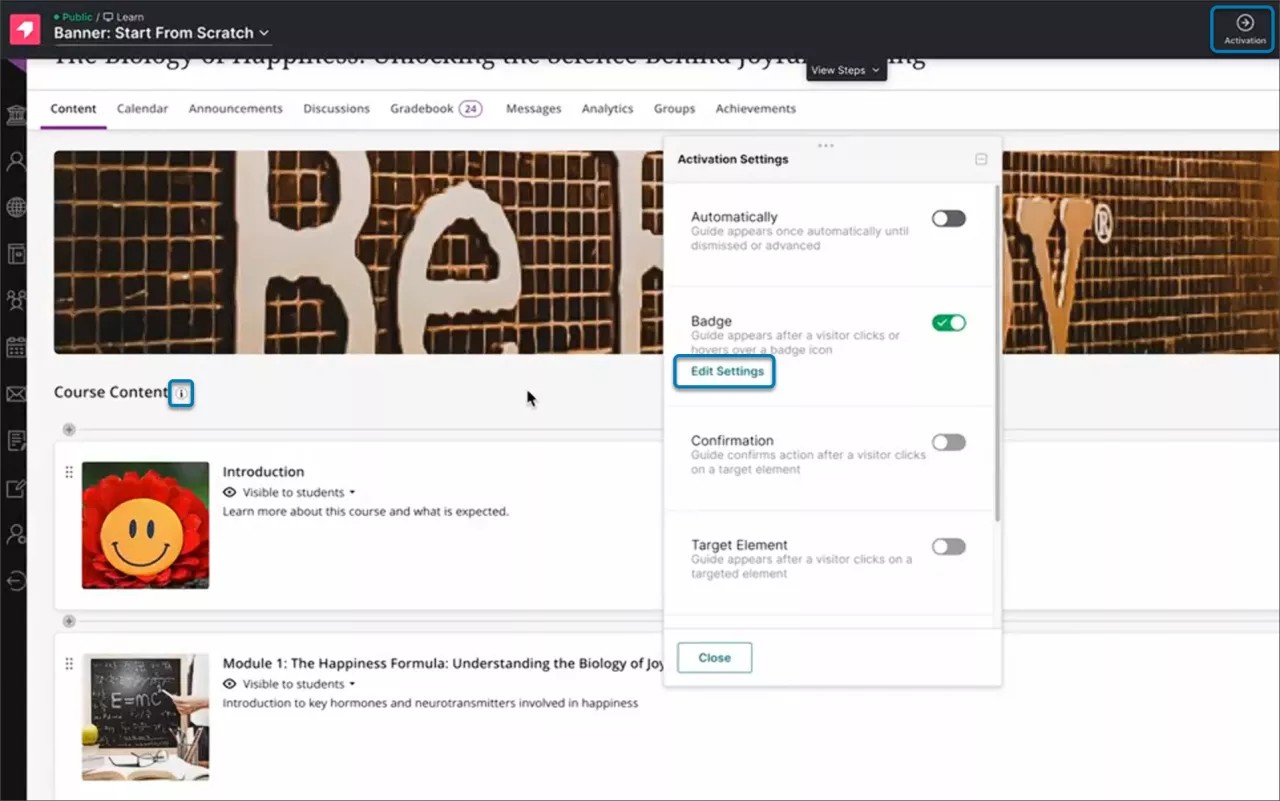Open the Institution page icon in sidebar
Screen dimensions: 1280x801
coord(17,114)
